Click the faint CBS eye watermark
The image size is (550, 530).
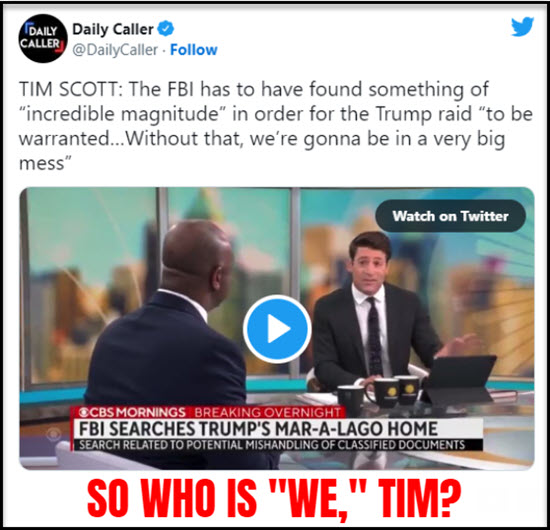[53, 434]
